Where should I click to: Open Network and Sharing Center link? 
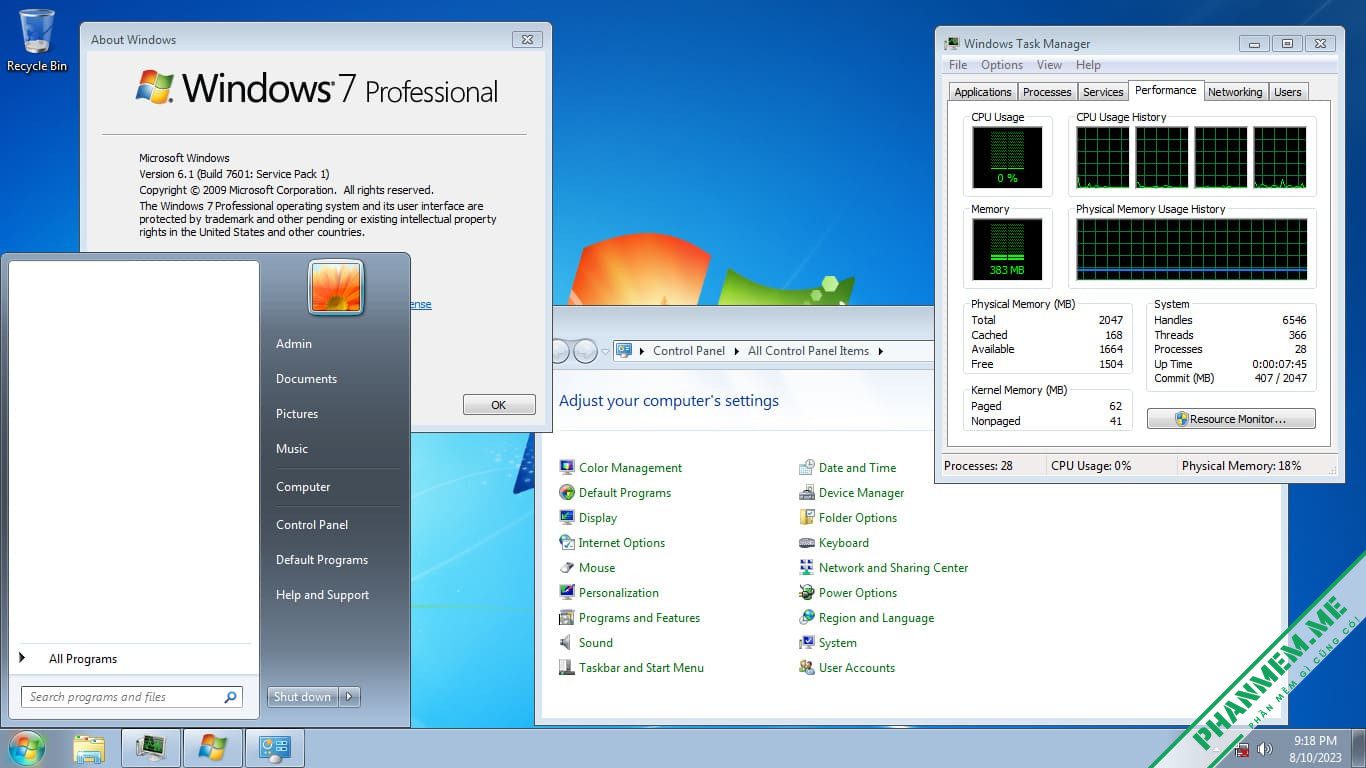coord(893,568)
